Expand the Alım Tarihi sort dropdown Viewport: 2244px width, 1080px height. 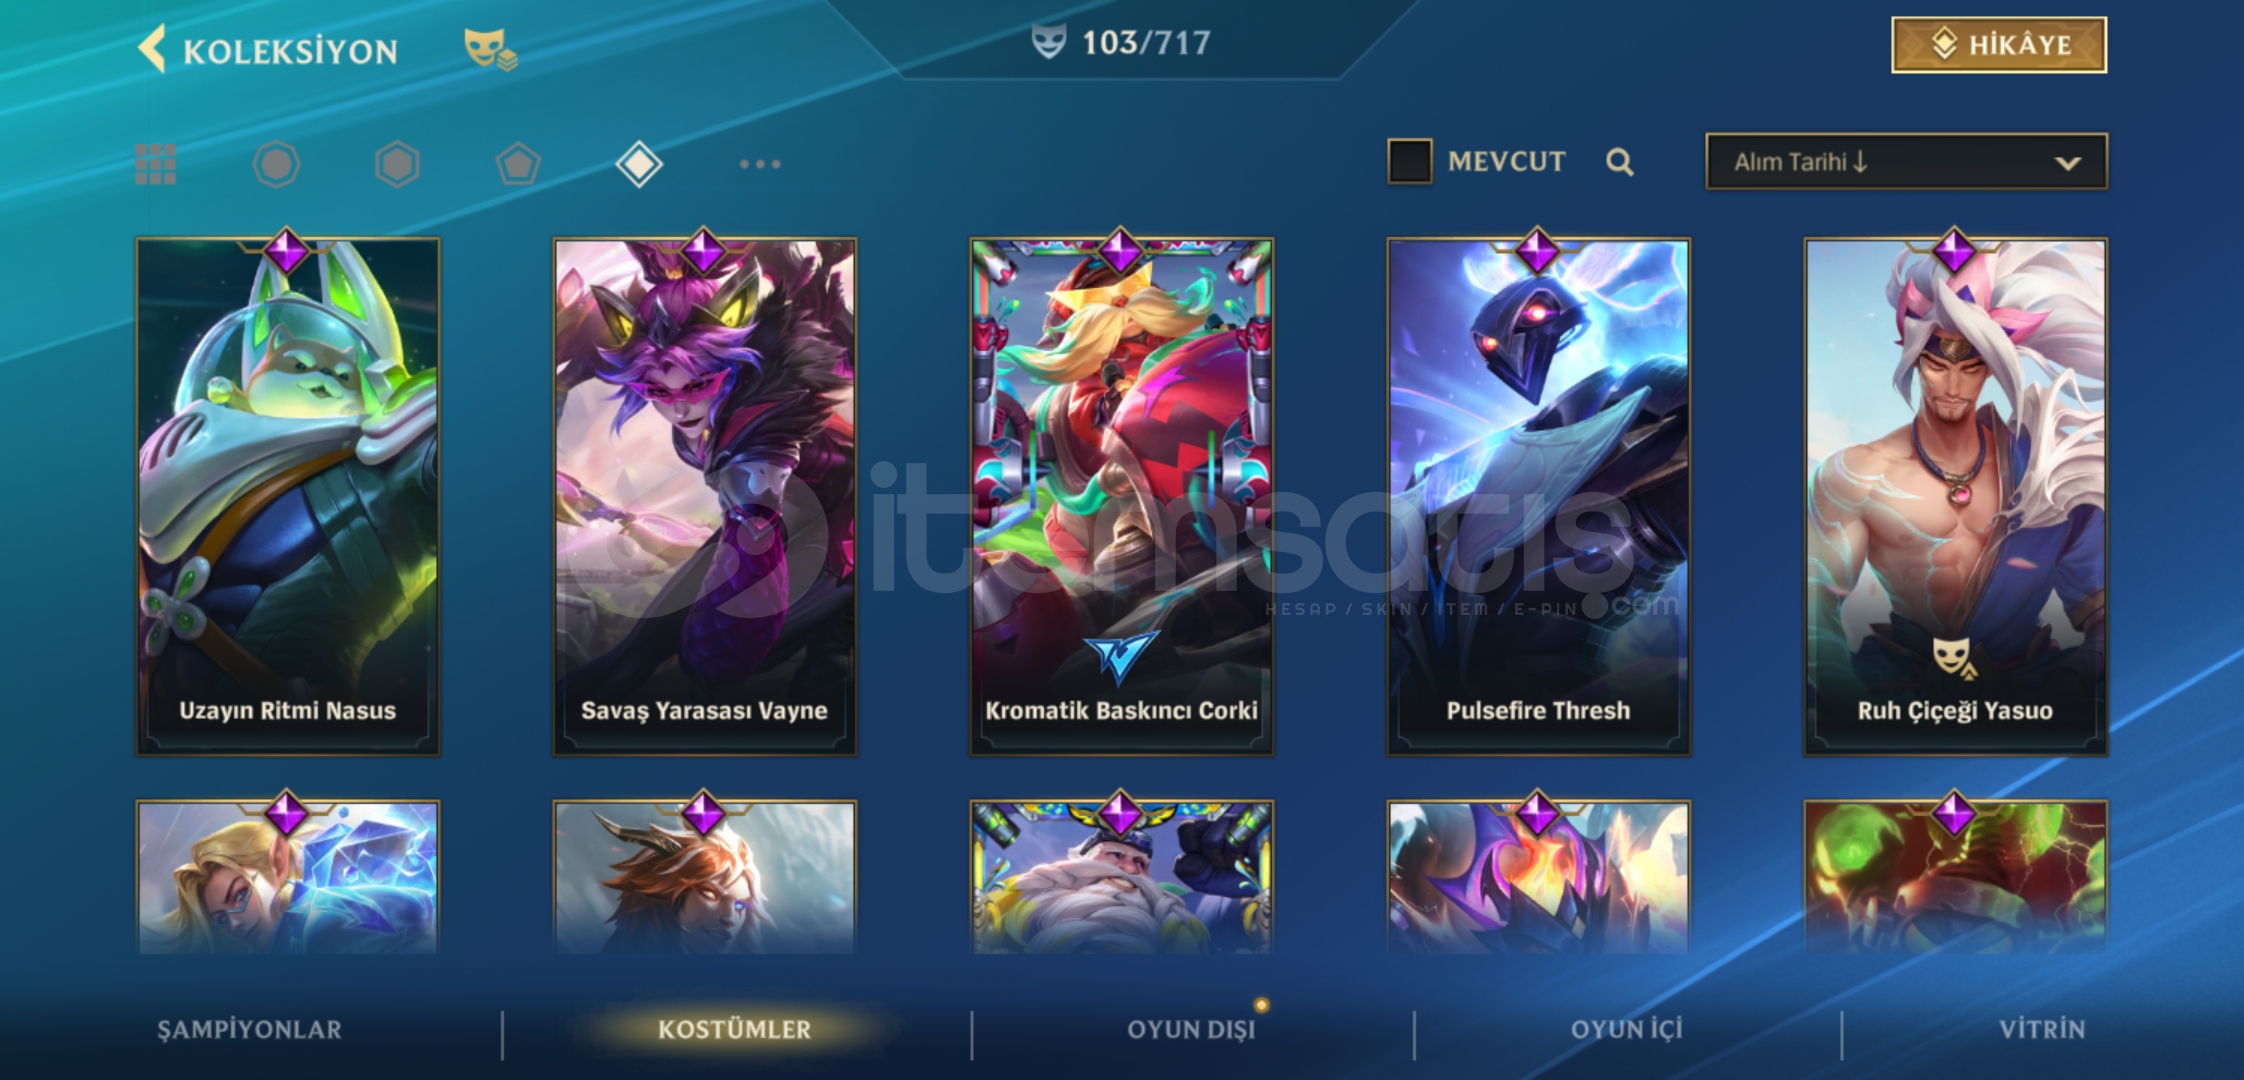click(x=1906, y=162)
